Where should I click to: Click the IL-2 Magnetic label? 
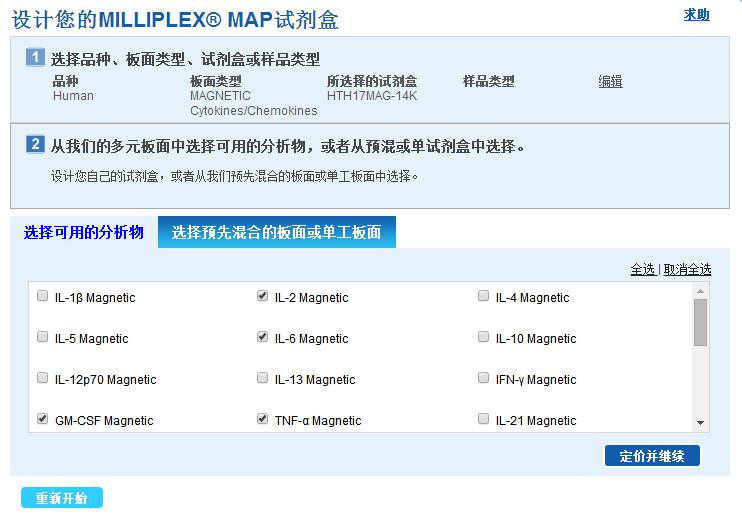click(311, 298)
